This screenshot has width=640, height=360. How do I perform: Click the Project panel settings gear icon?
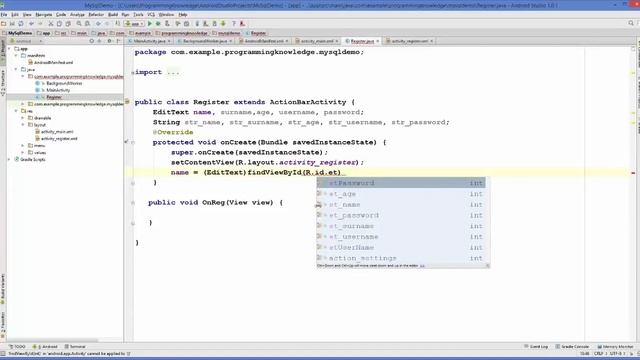(x=109, y=41)
